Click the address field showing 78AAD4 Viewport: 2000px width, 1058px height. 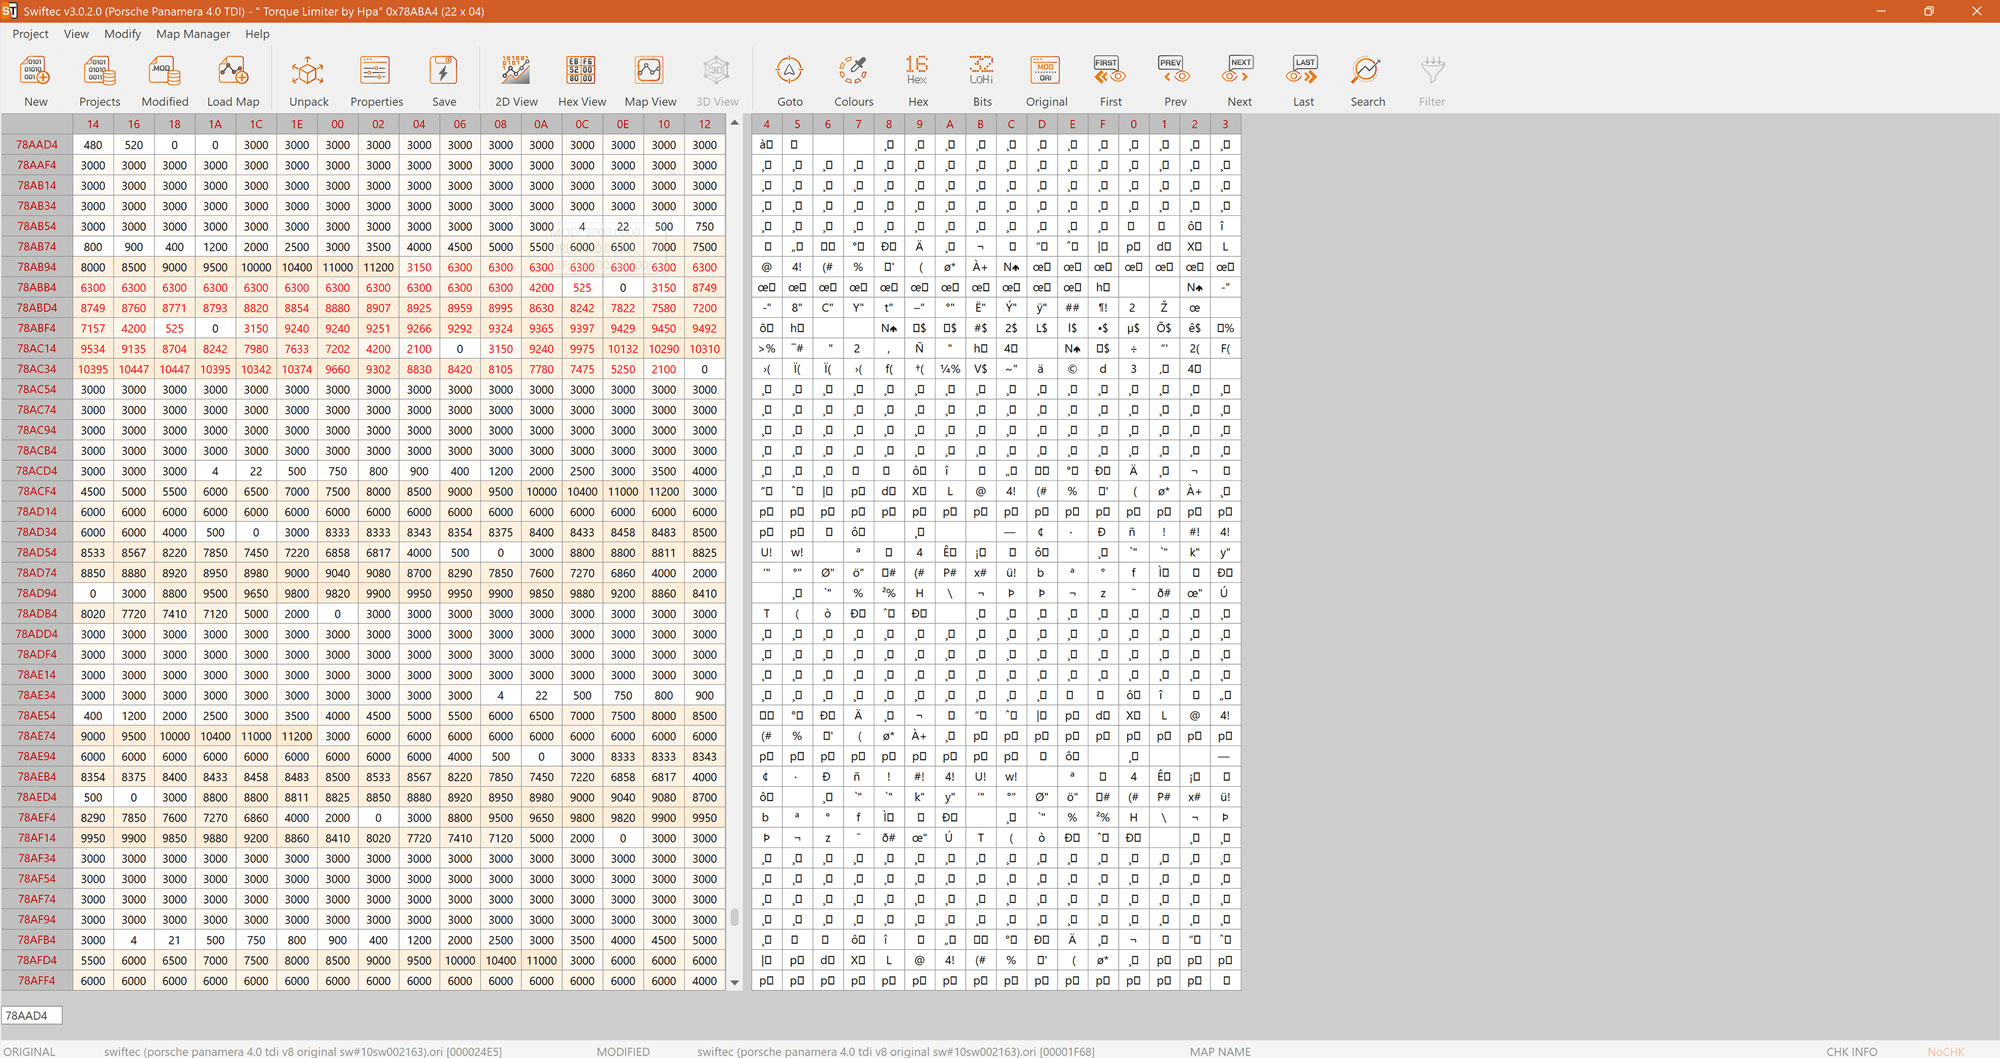[x=32, y=1015]
